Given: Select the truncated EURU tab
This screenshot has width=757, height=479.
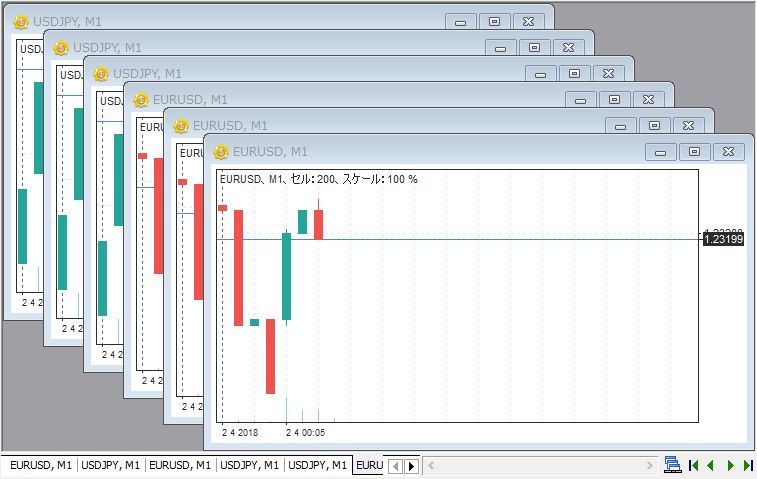Looking at the screenshot, I should click(x=369, y=465).
